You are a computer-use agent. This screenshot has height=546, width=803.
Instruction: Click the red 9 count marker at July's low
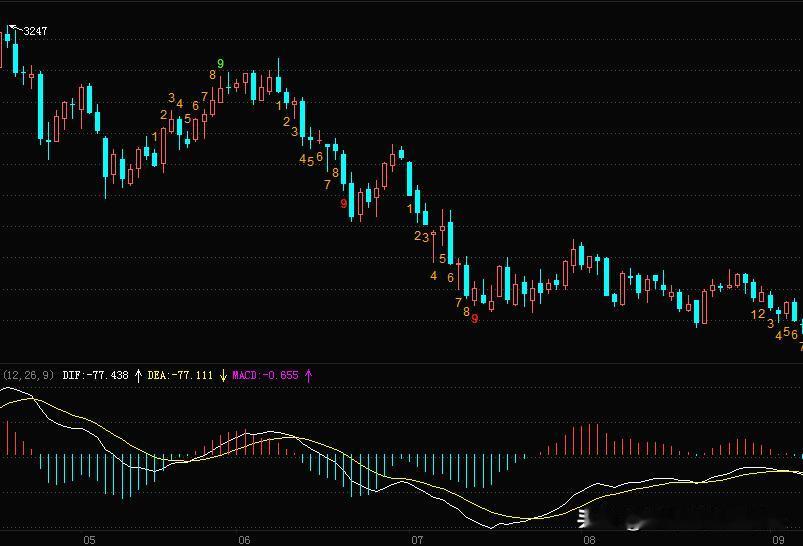click(475, 319)
